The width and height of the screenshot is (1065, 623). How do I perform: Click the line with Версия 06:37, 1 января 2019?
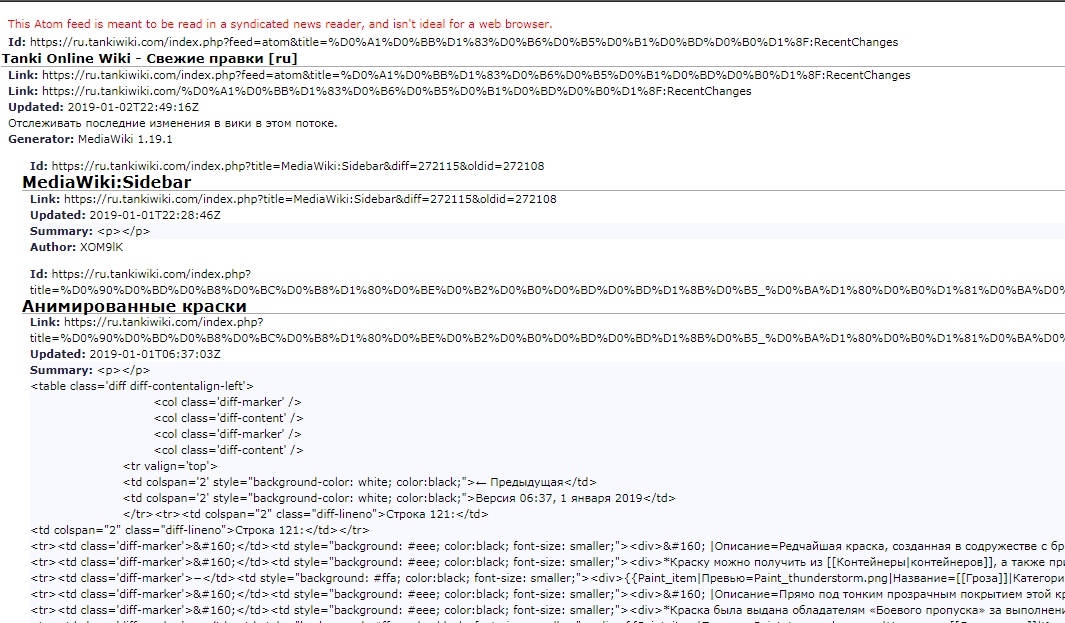tap(399, 497)
